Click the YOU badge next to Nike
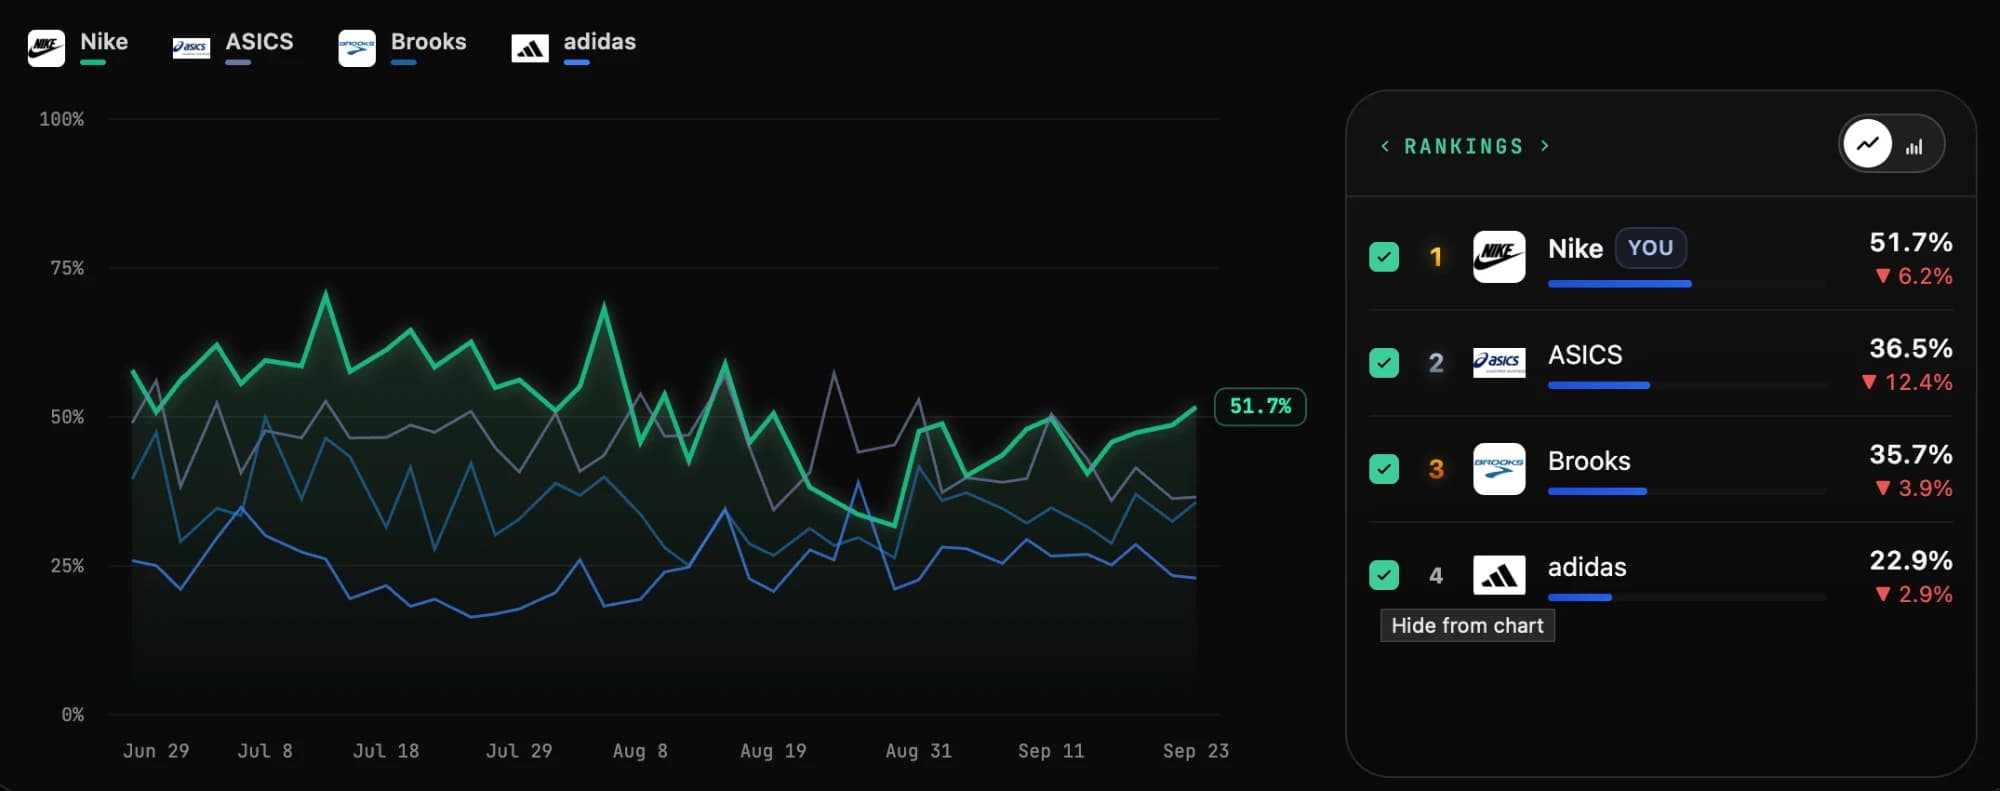This screenshot has height=791, width=2000. (1650, 248)
